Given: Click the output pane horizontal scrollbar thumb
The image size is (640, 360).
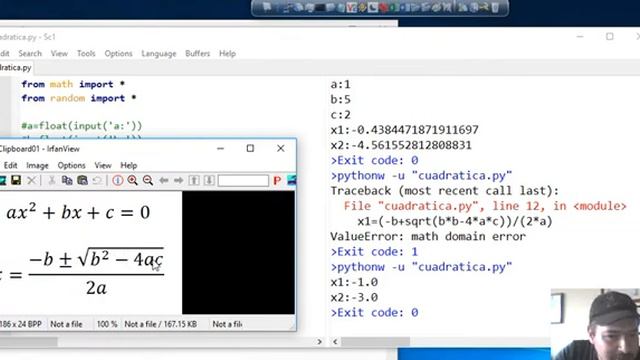Looking at the screenshot, I should (x=375, y=342).
